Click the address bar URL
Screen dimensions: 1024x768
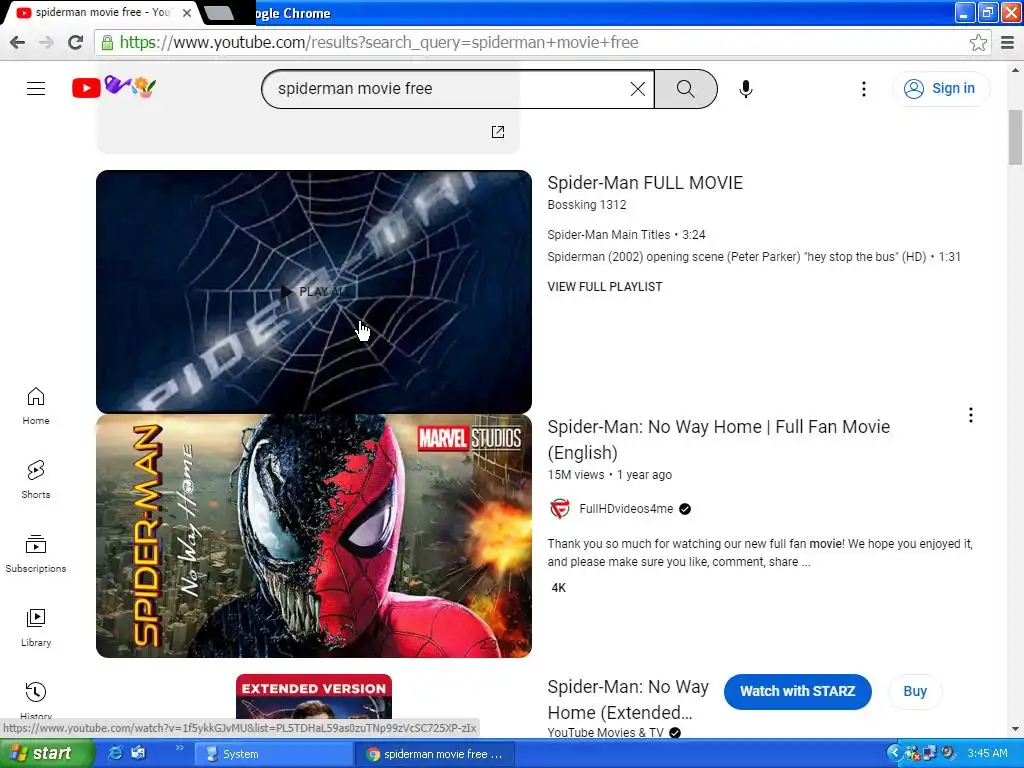(379, 42)
